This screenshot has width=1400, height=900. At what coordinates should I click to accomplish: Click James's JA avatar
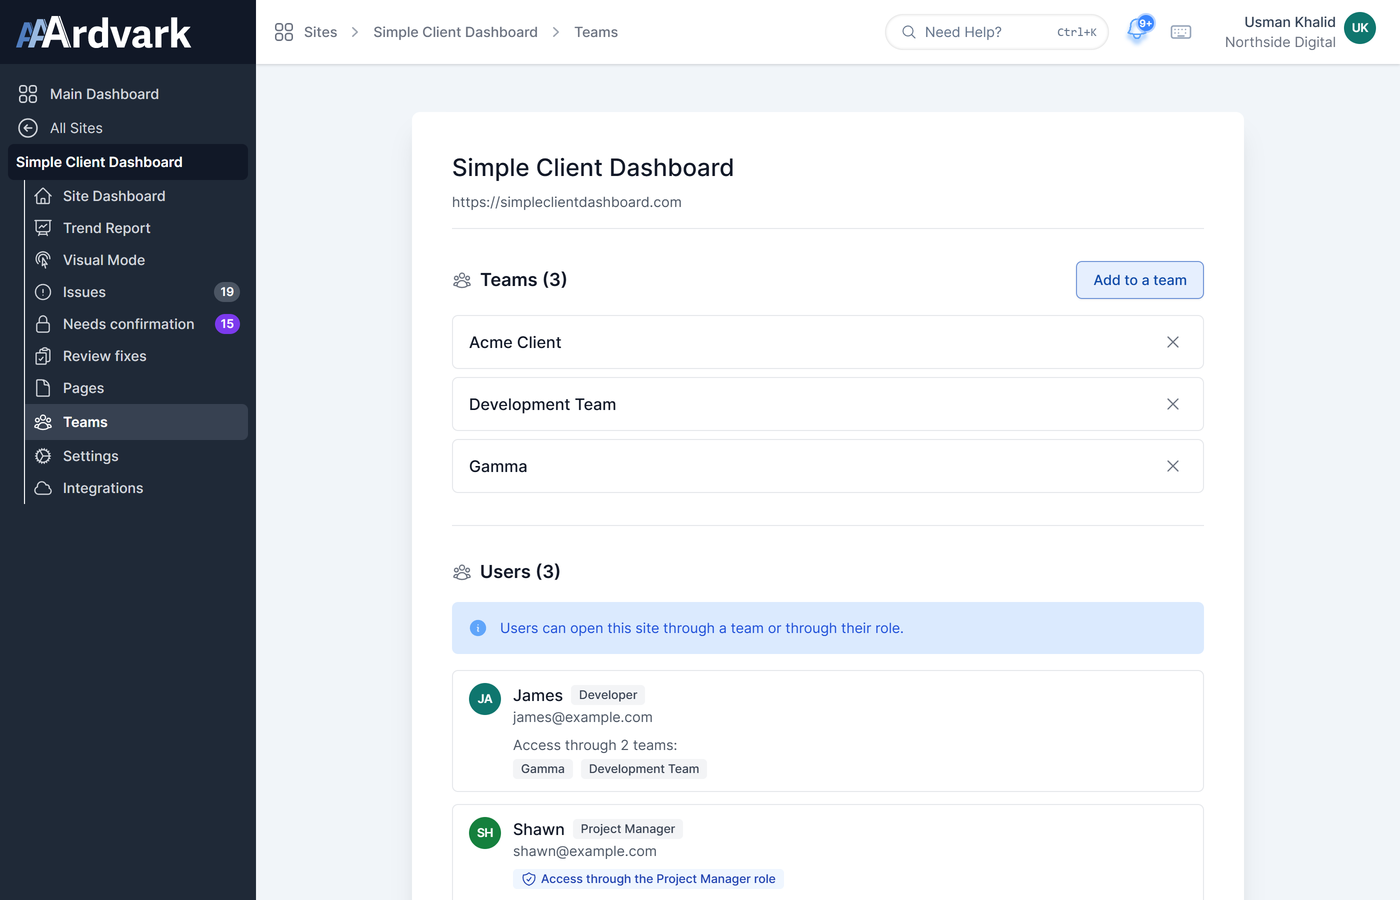point(485,699)
